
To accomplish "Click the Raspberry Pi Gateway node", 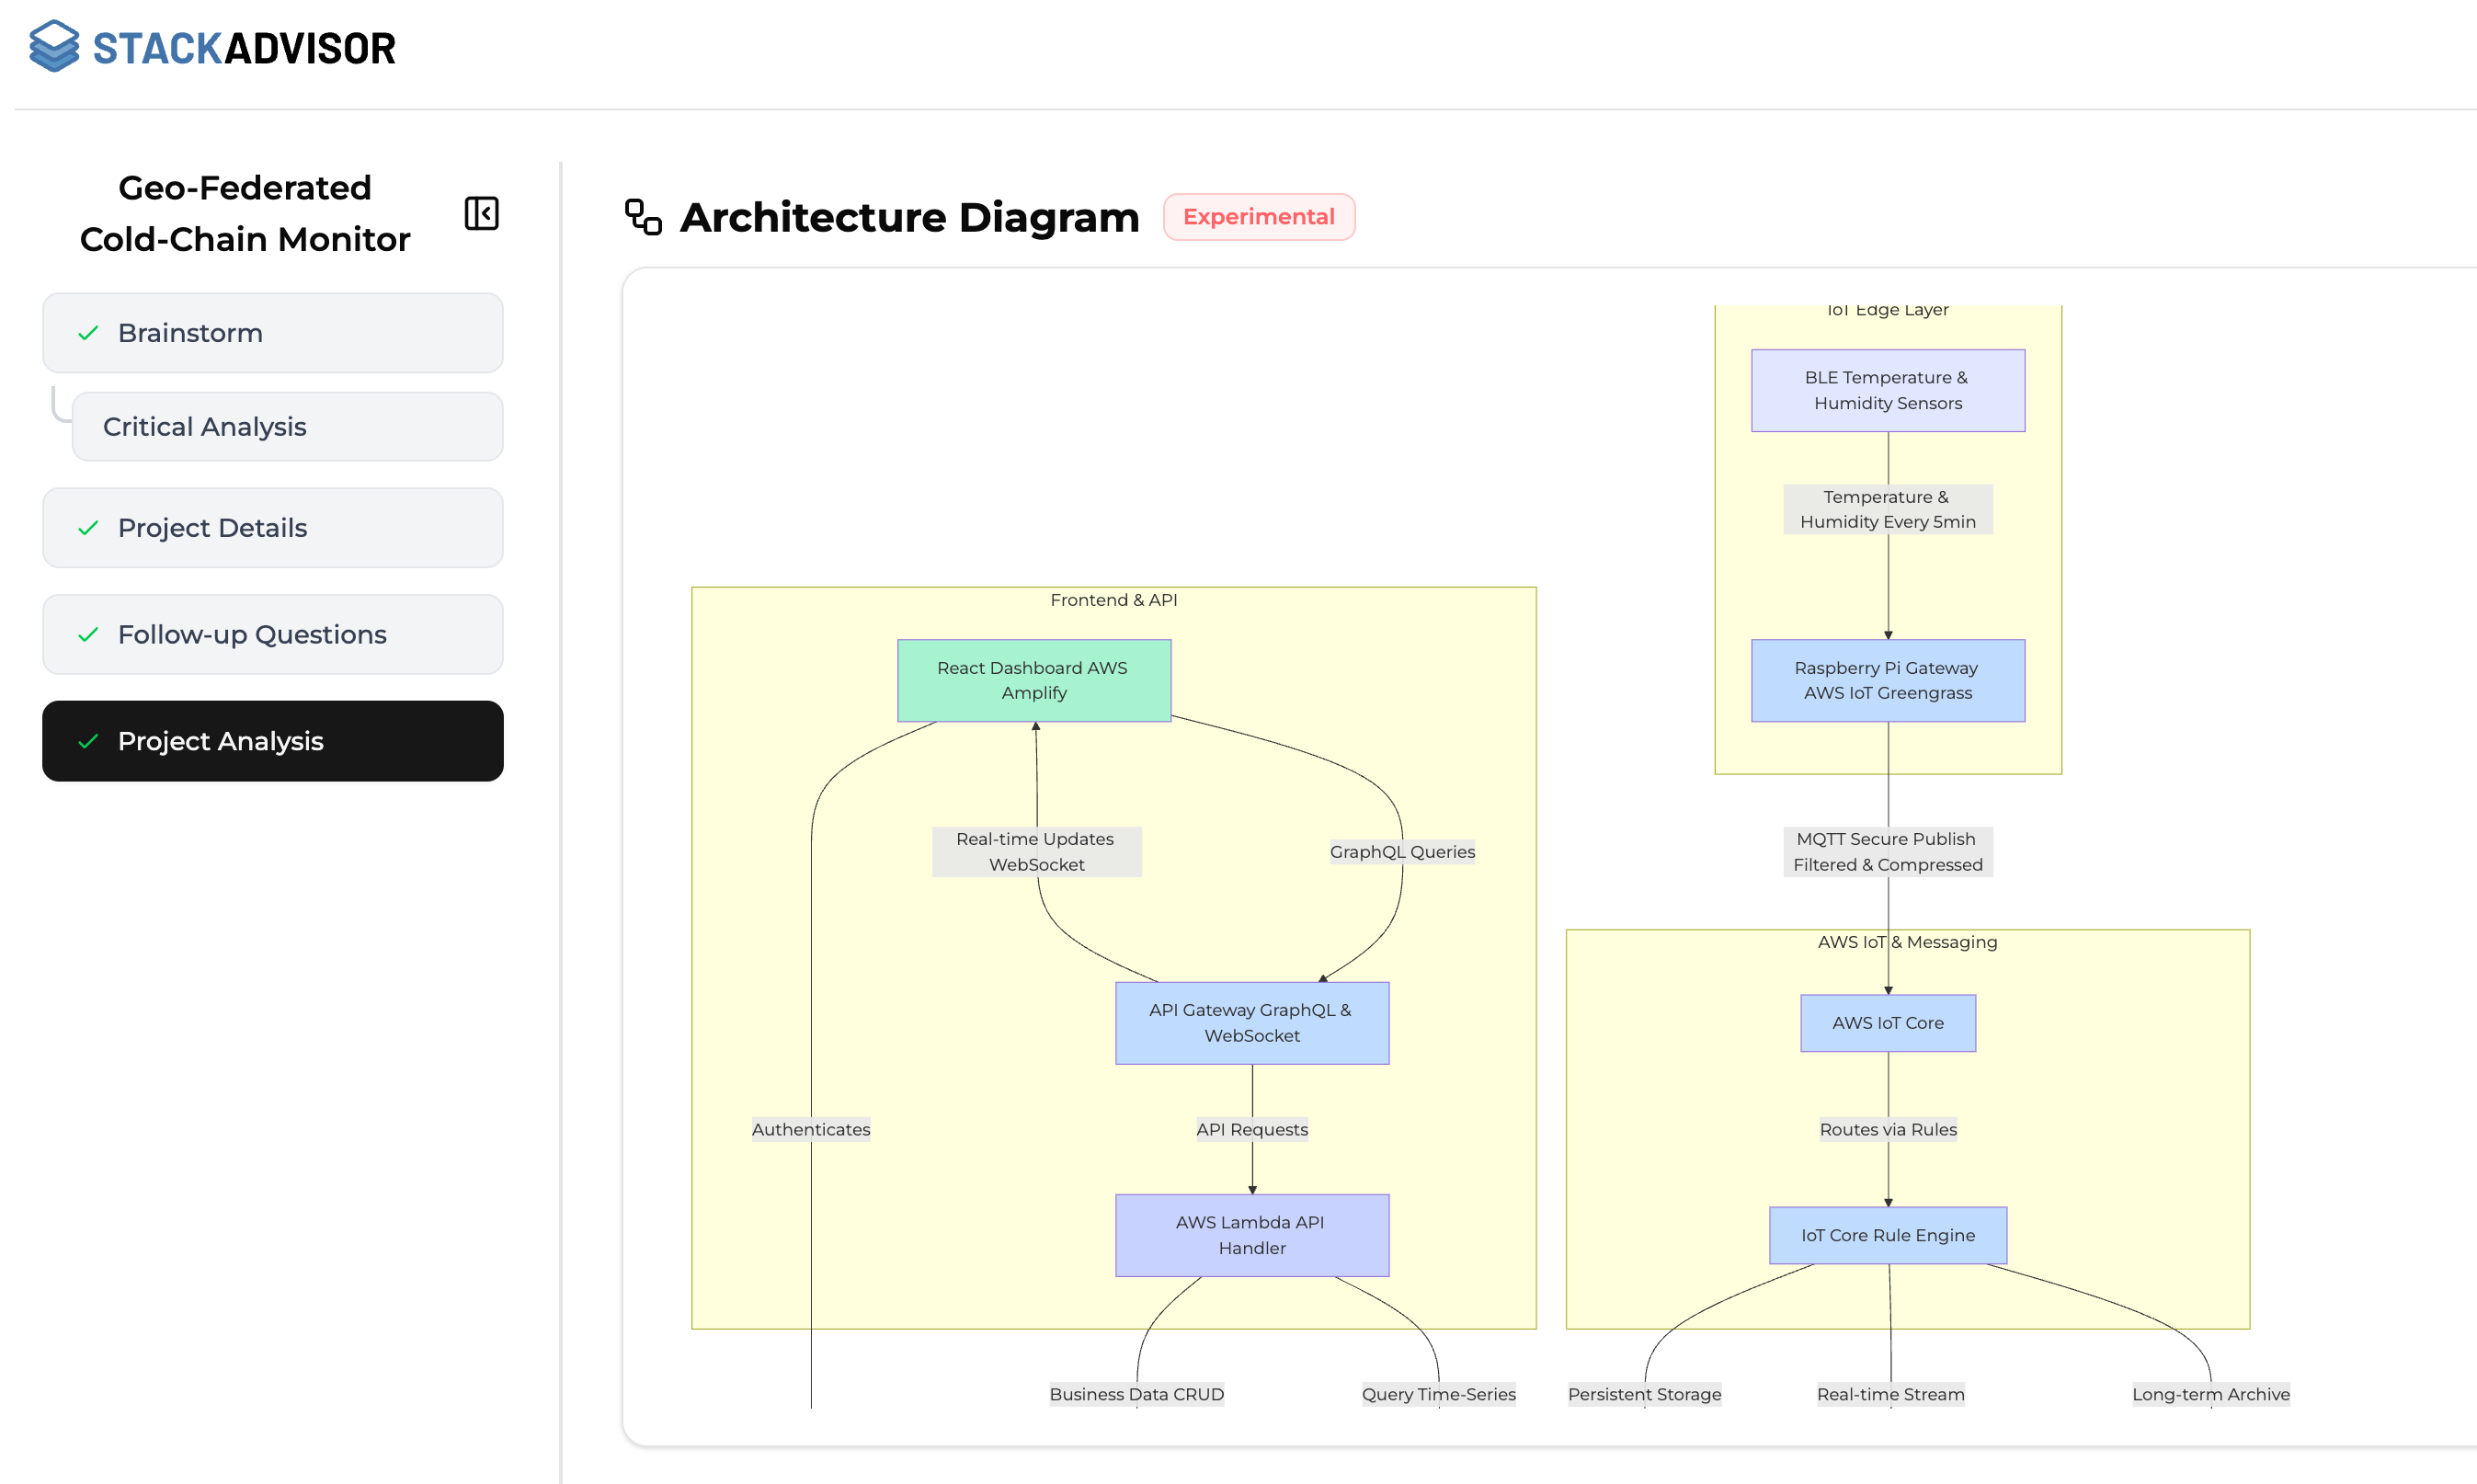I will click(1888, 680).
